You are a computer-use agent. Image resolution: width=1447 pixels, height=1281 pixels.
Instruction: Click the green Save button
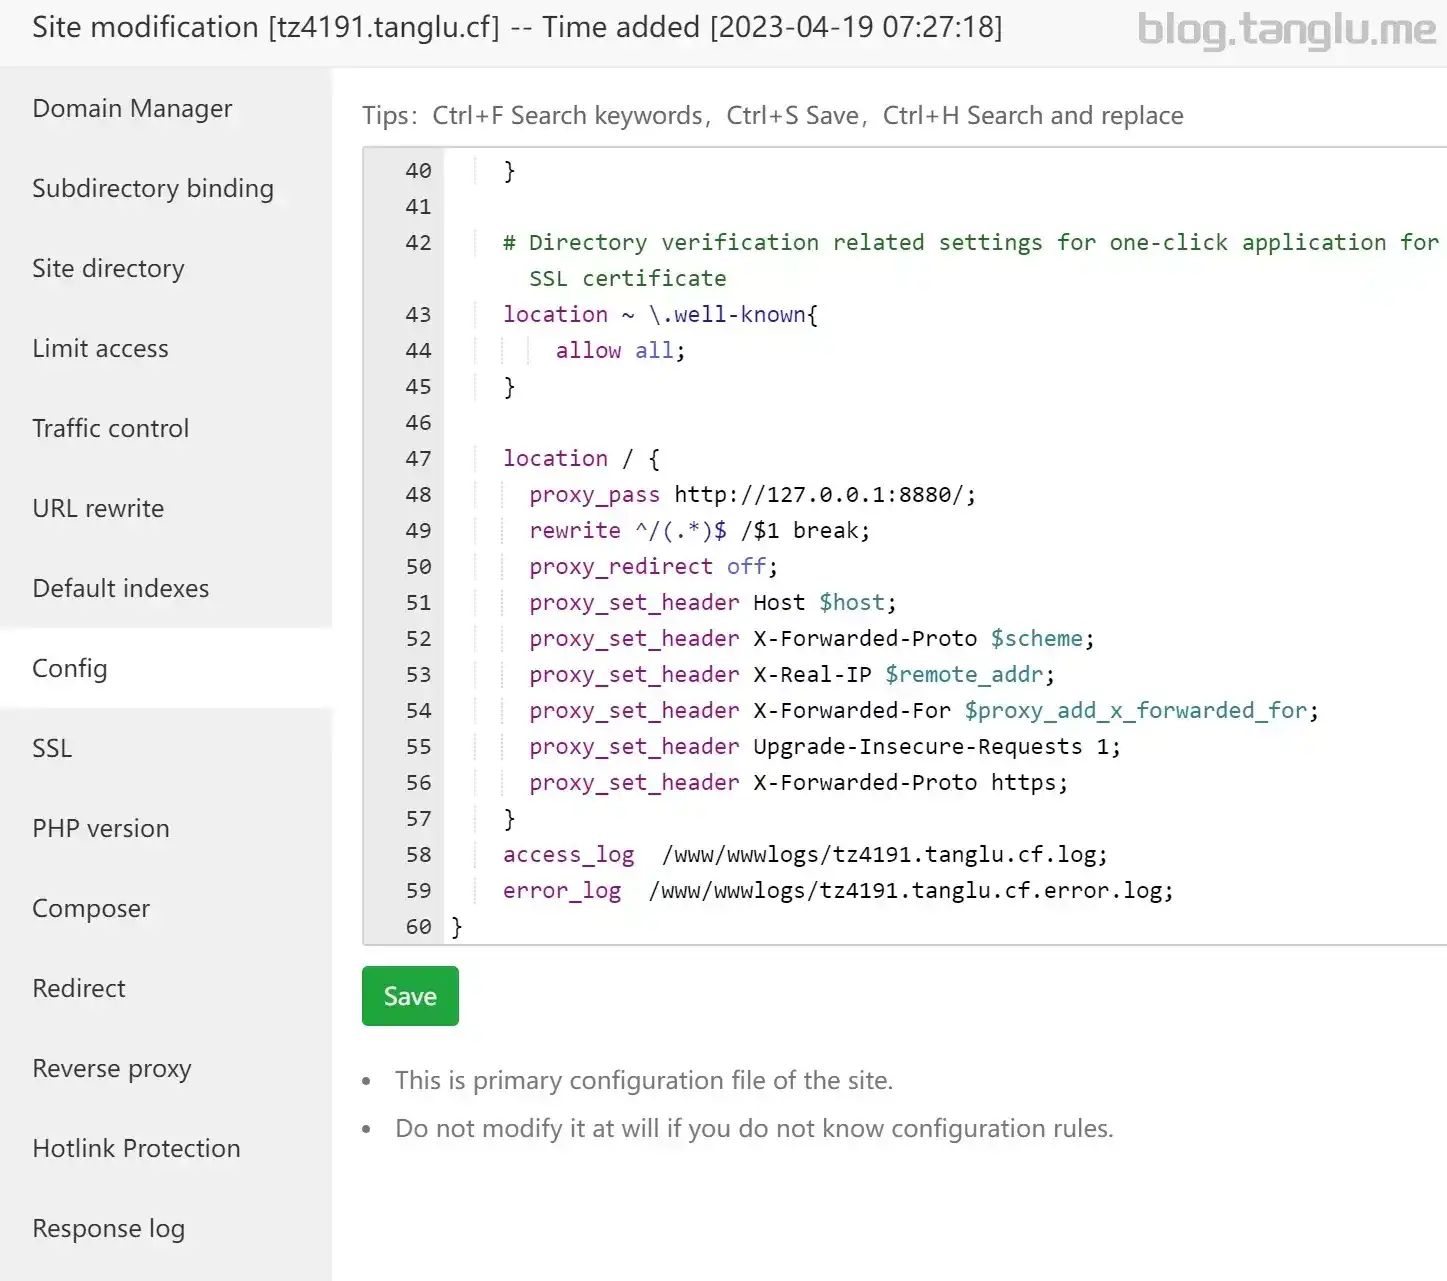(410, 996)
